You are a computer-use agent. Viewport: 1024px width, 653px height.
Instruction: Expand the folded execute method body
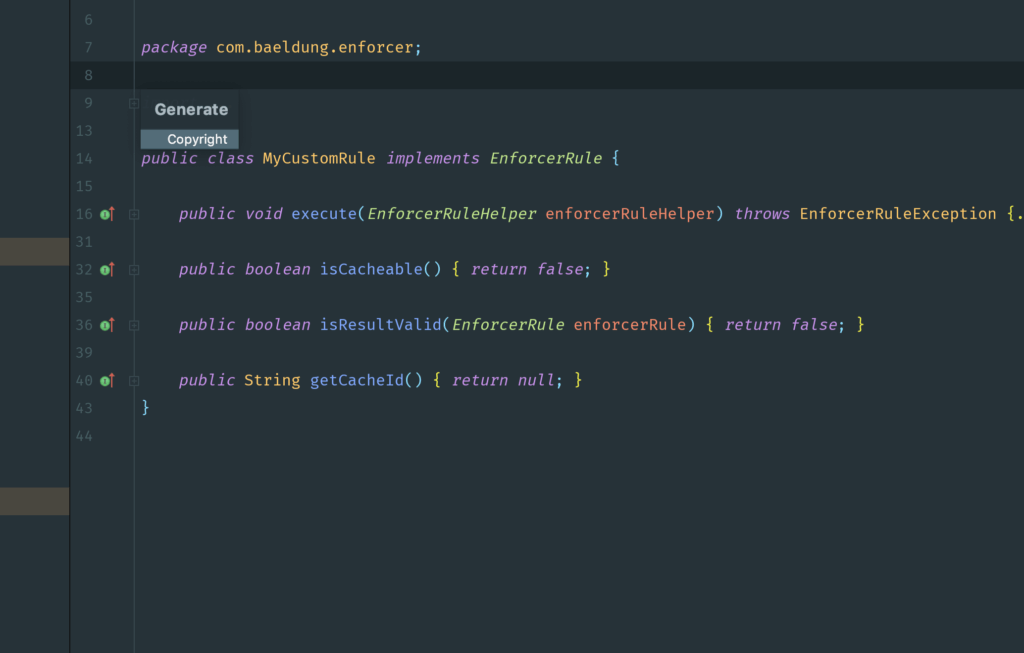coord(133,213)
